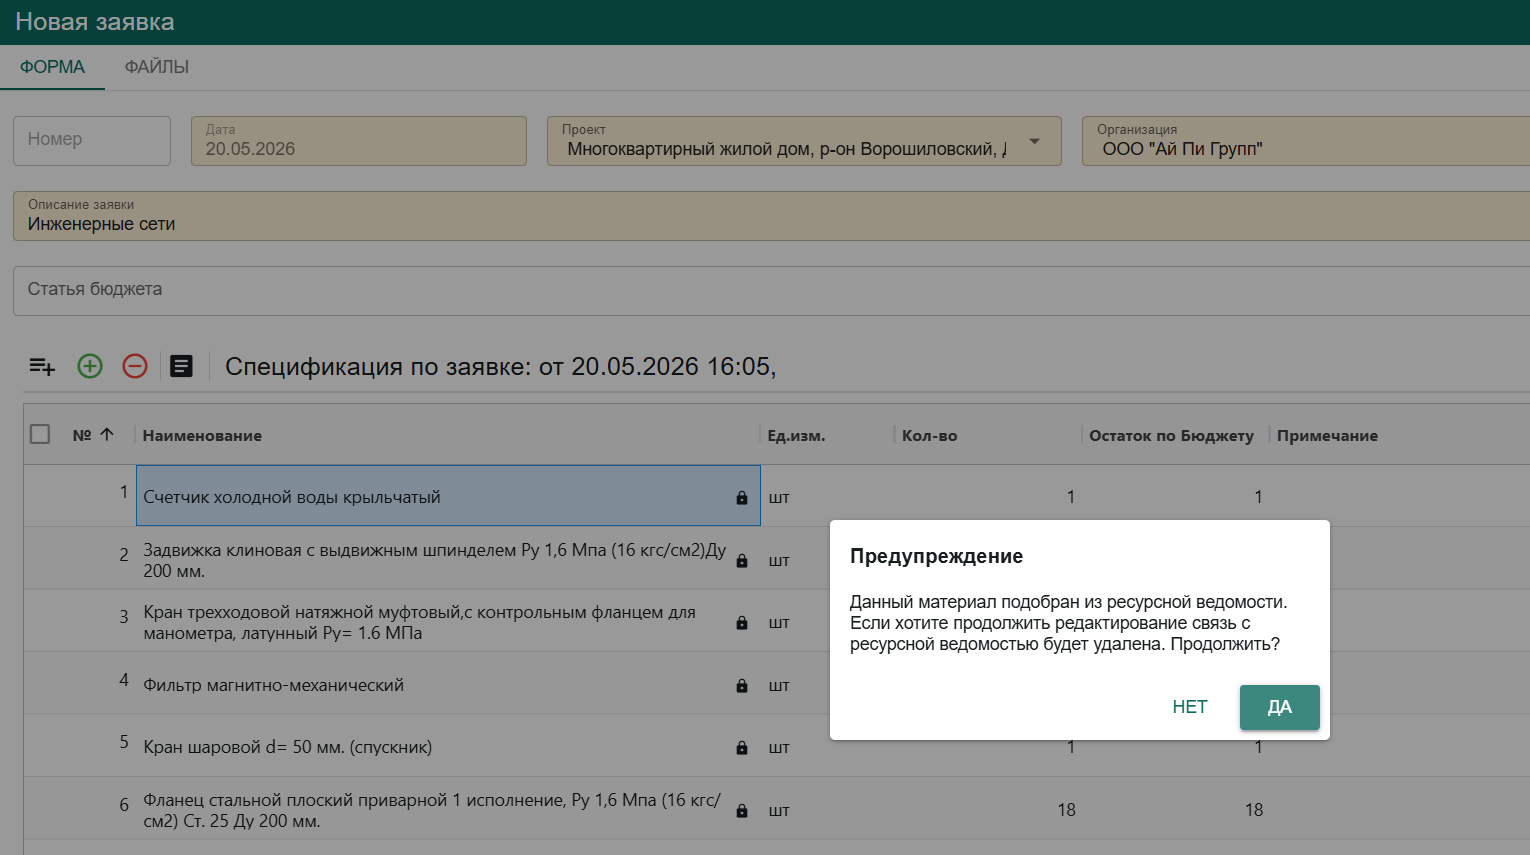The height and width of the screenshot is (855, 1530).
Task: Select the Кран шаровой d= 50 мм. cell
Action: (x=448, y=747)
